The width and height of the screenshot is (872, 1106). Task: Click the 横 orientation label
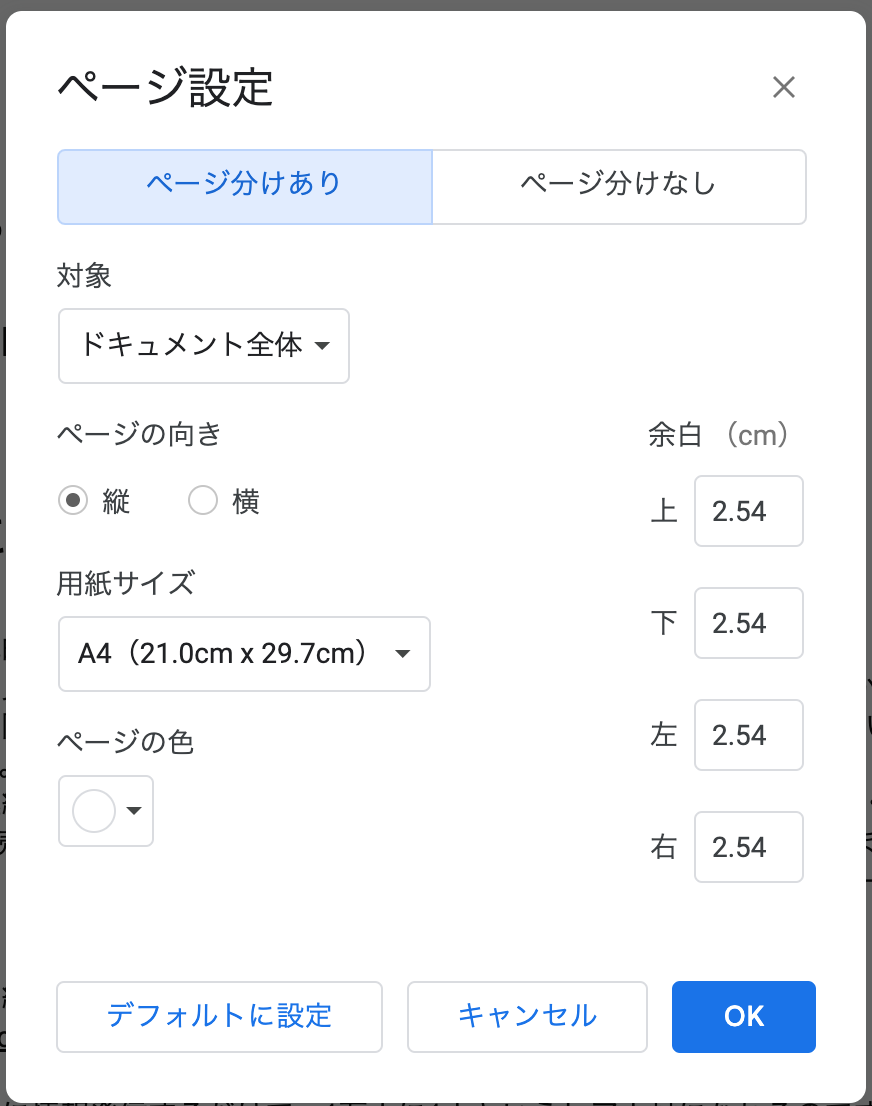tap(246, 501)
